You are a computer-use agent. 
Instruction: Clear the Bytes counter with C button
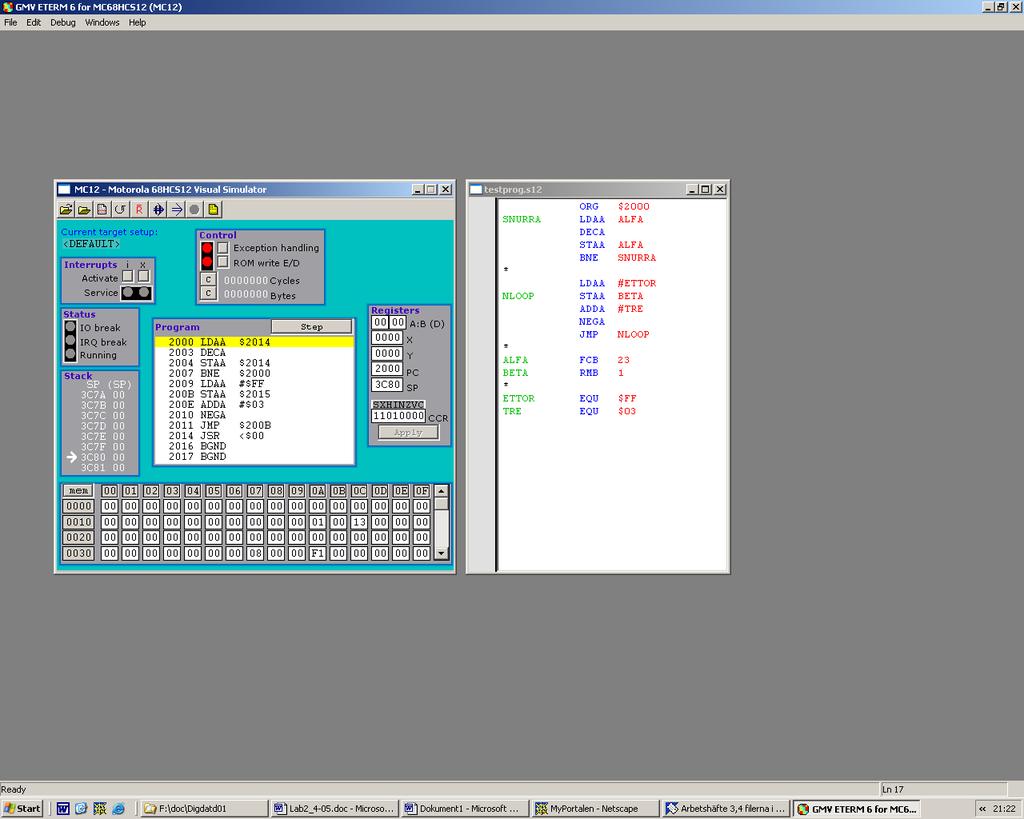coord(208,294)
